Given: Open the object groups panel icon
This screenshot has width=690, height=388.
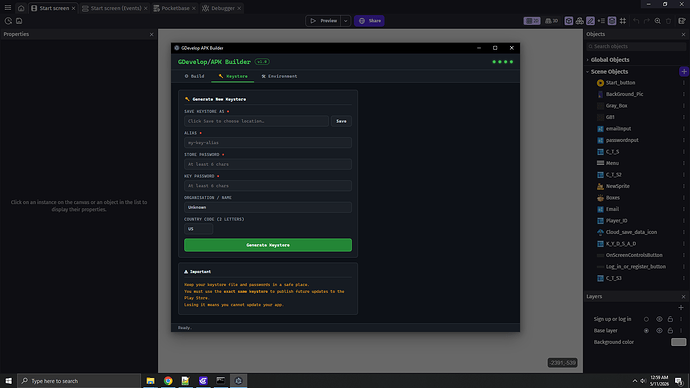Looking at the screenshot, I should tap(580, 21).
